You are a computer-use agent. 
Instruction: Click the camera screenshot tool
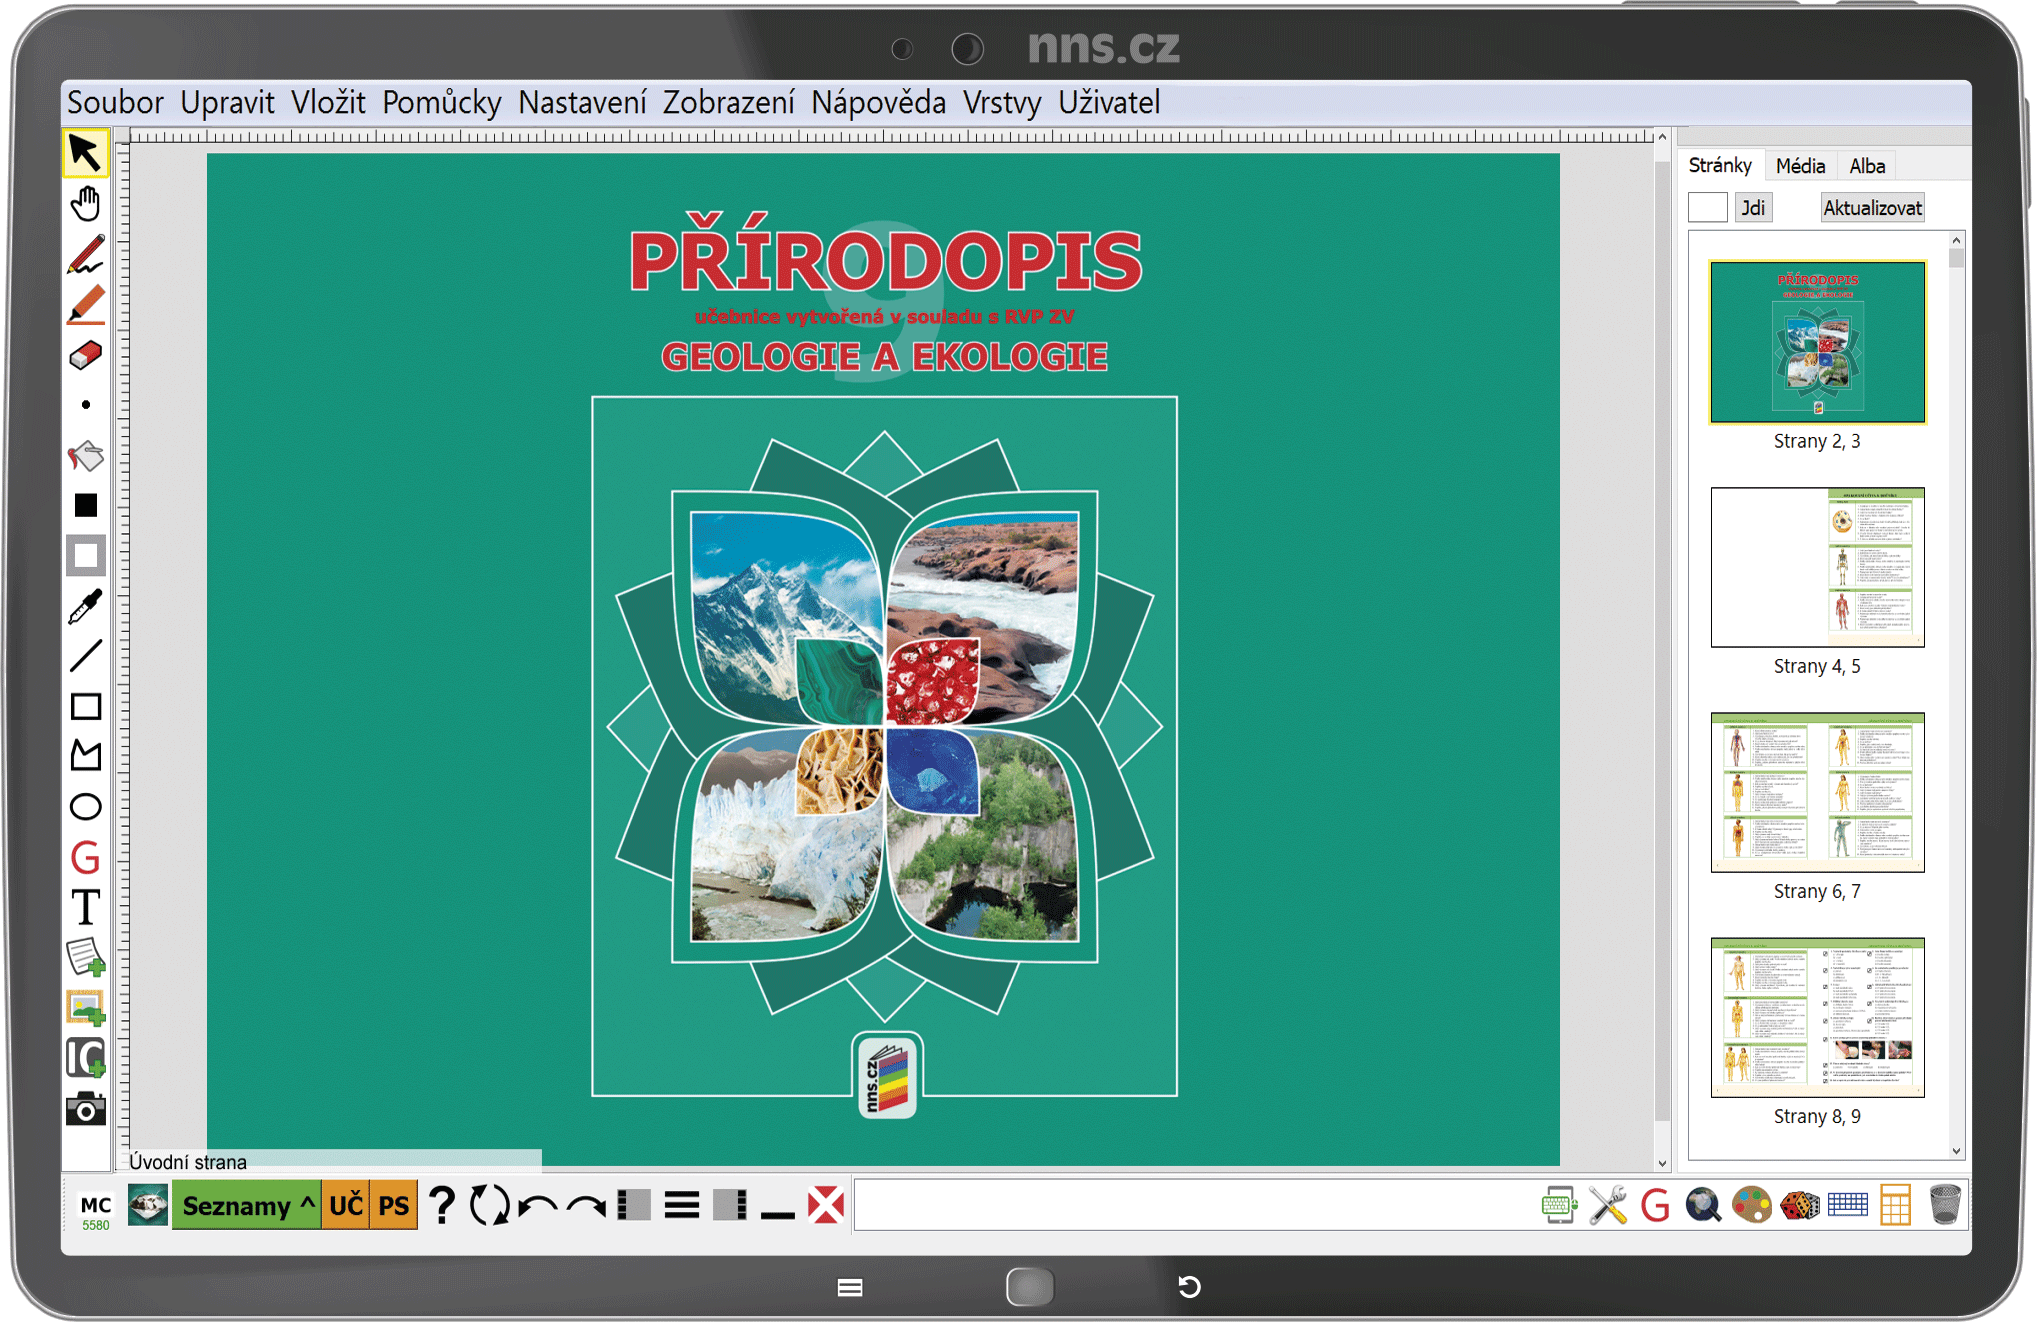click(x=86, y=1109)
